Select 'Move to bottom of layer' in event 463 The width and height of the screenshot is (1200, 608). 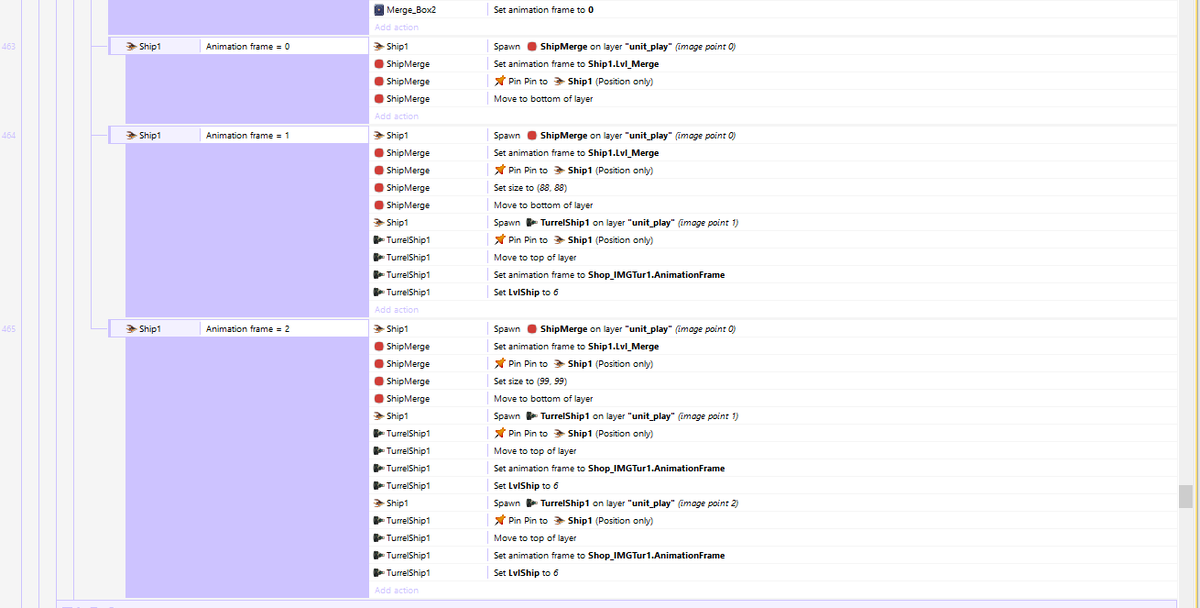[543, 99]
